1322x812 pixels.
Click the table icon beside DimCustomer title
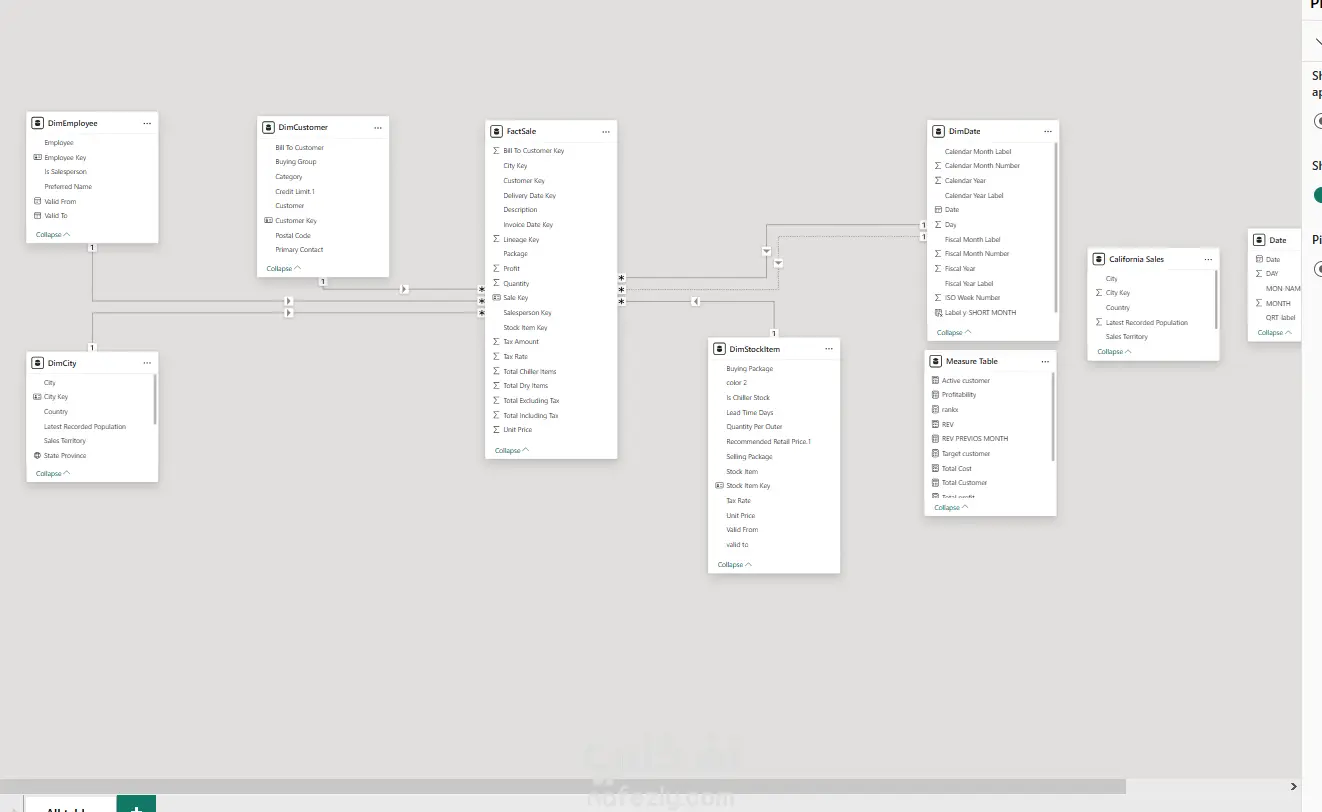(269, 127)
